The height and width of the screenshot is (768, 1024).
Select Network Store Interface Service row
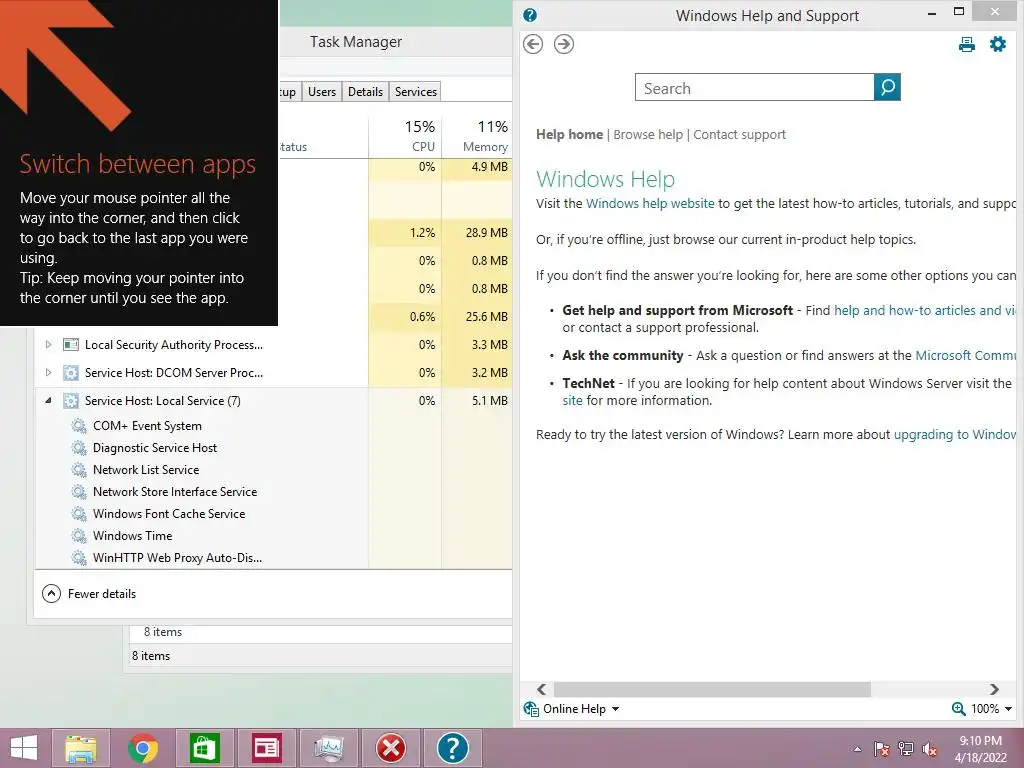pyautogui.click(x=201, y=492)
